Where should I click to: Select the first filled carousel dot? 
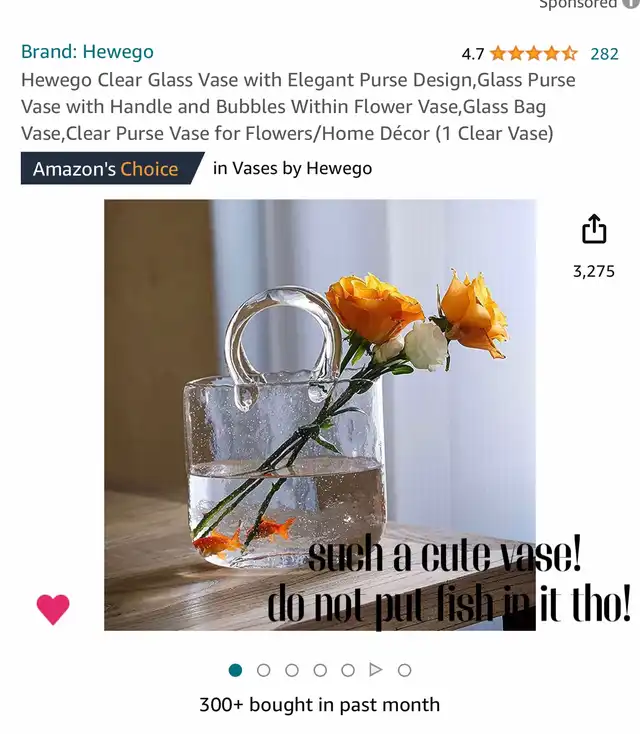235,670
